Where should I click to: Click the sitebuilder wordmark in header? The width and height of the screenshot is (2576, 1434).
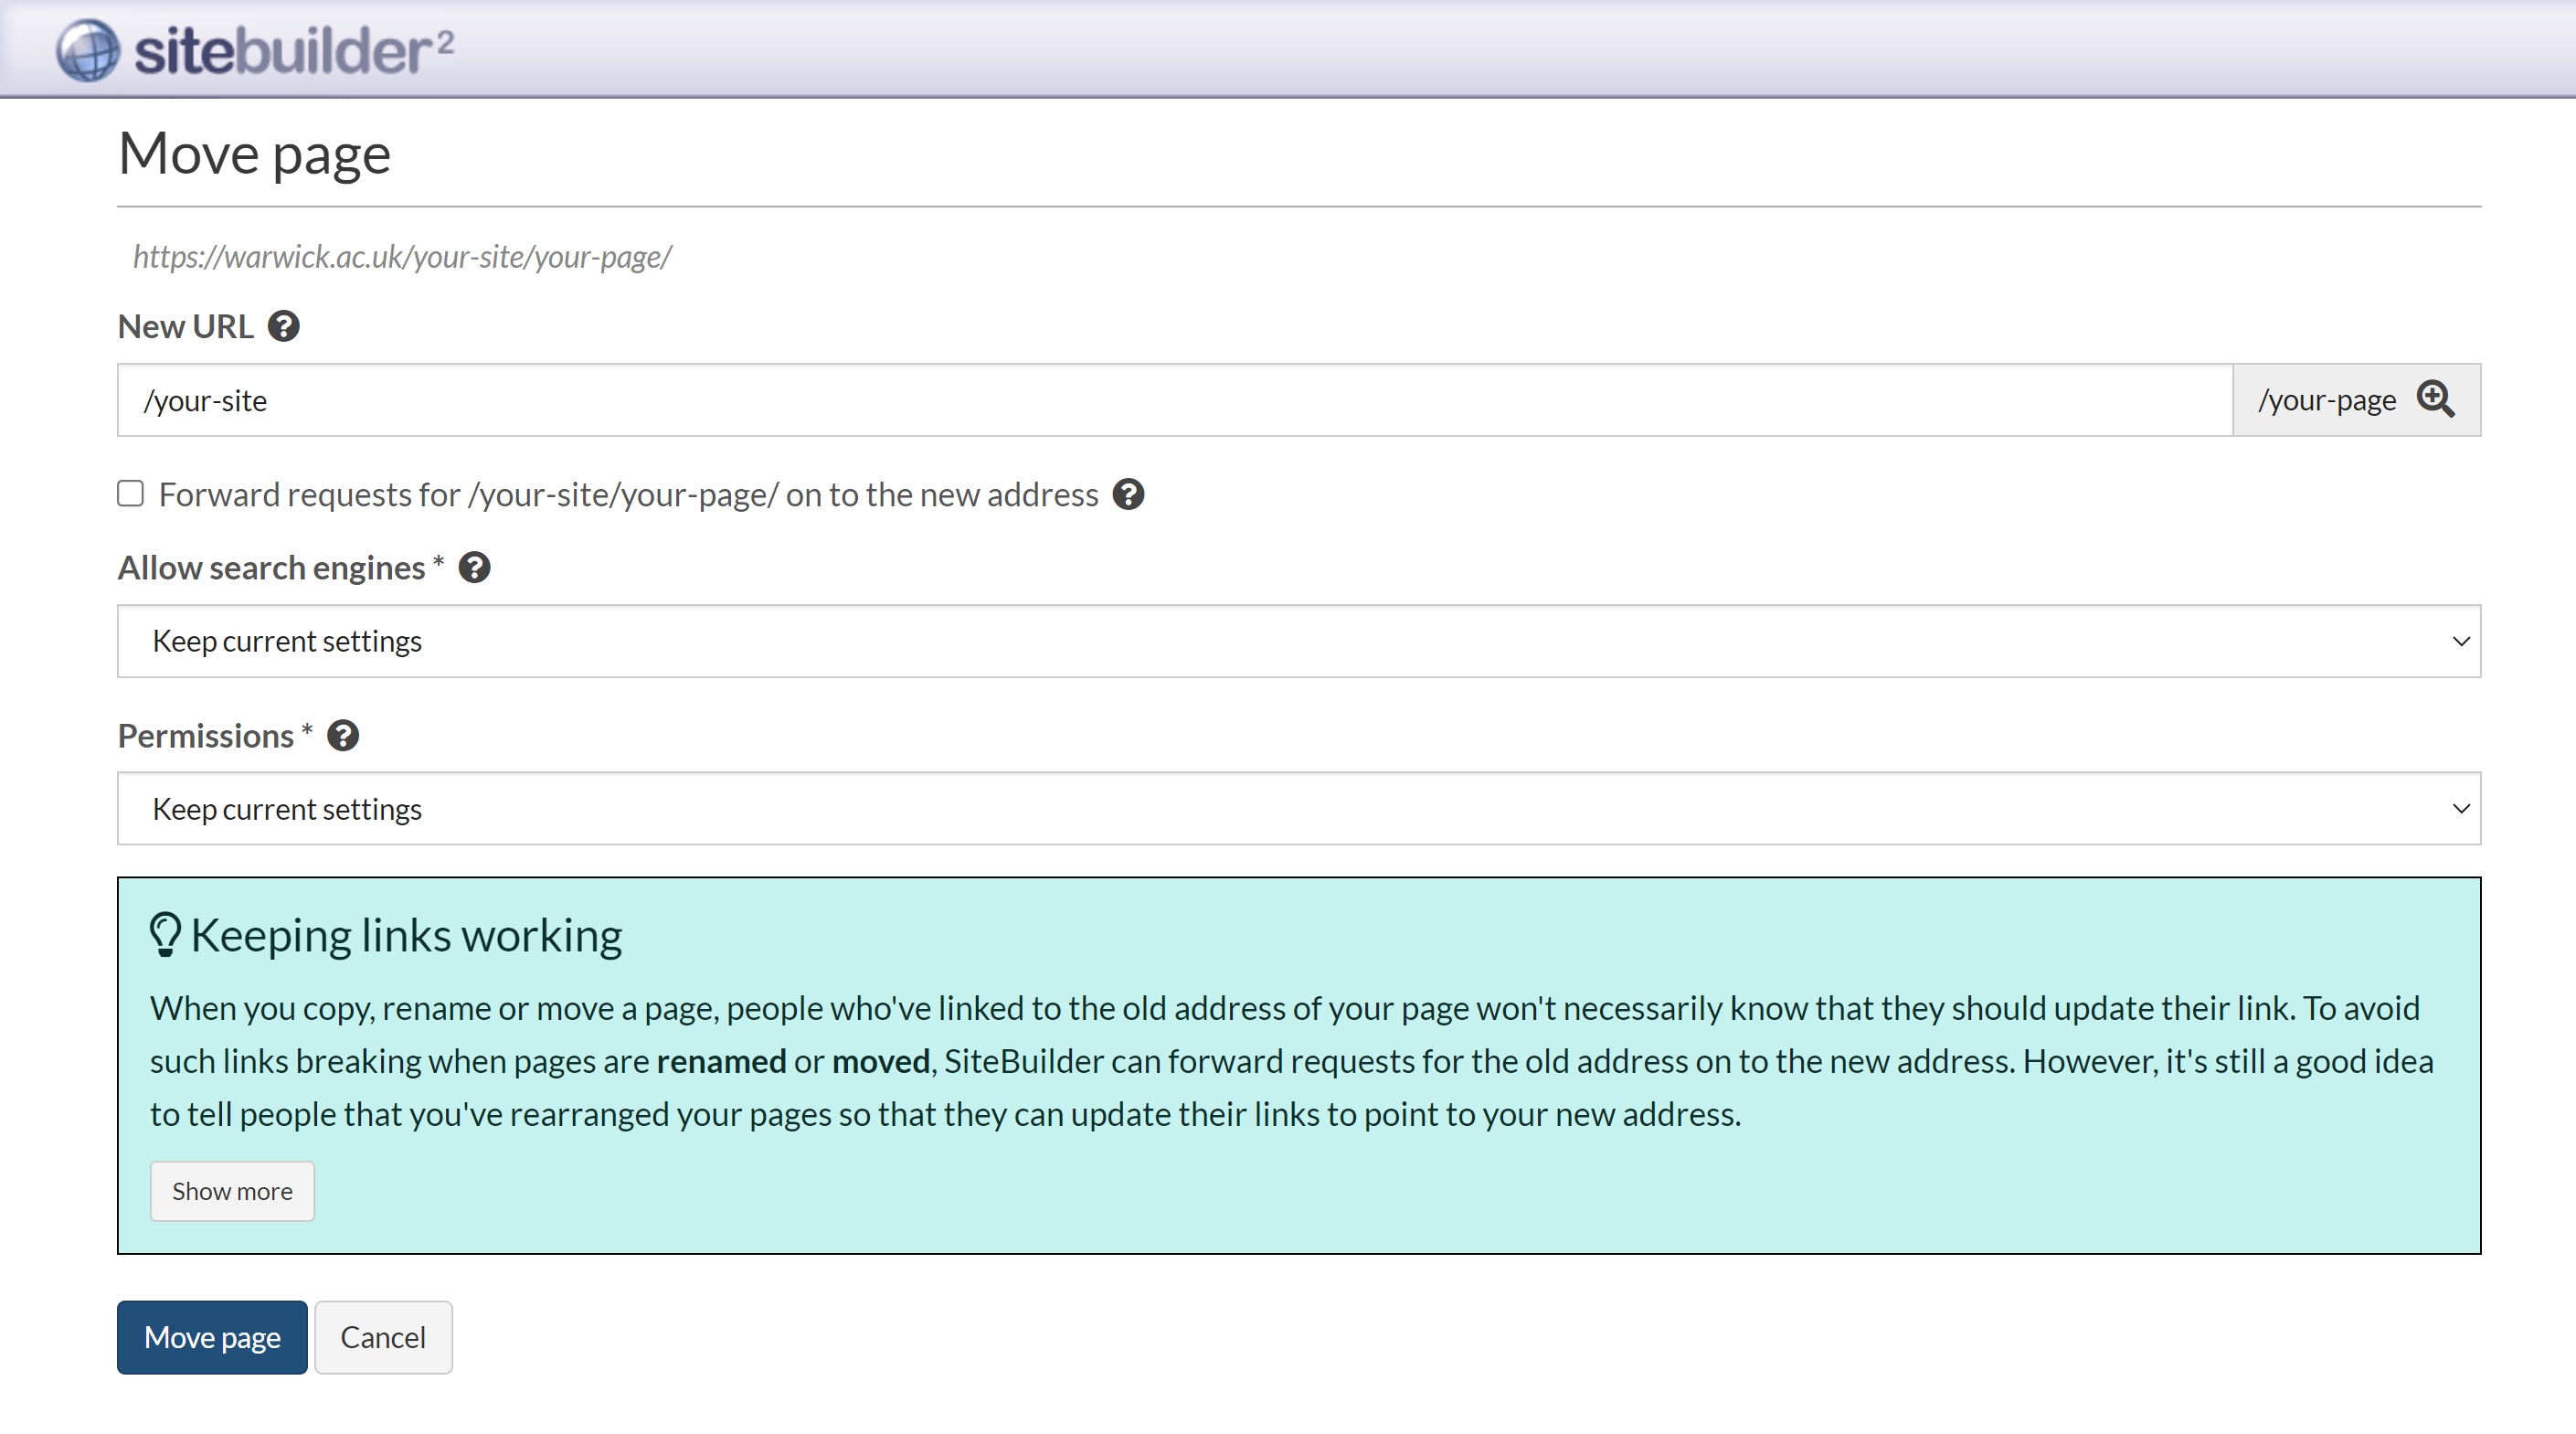pos(293,50)
